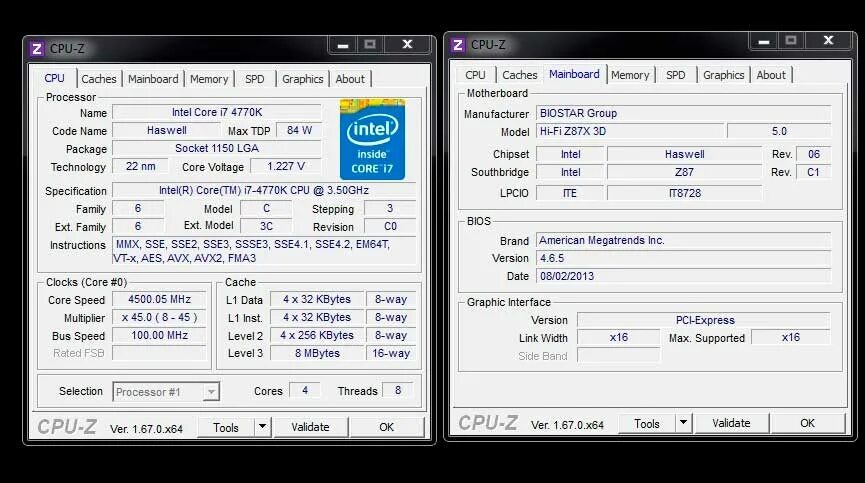Click the Cores count value '4'
Screen dimensions: 865x483
pos(305,390)
